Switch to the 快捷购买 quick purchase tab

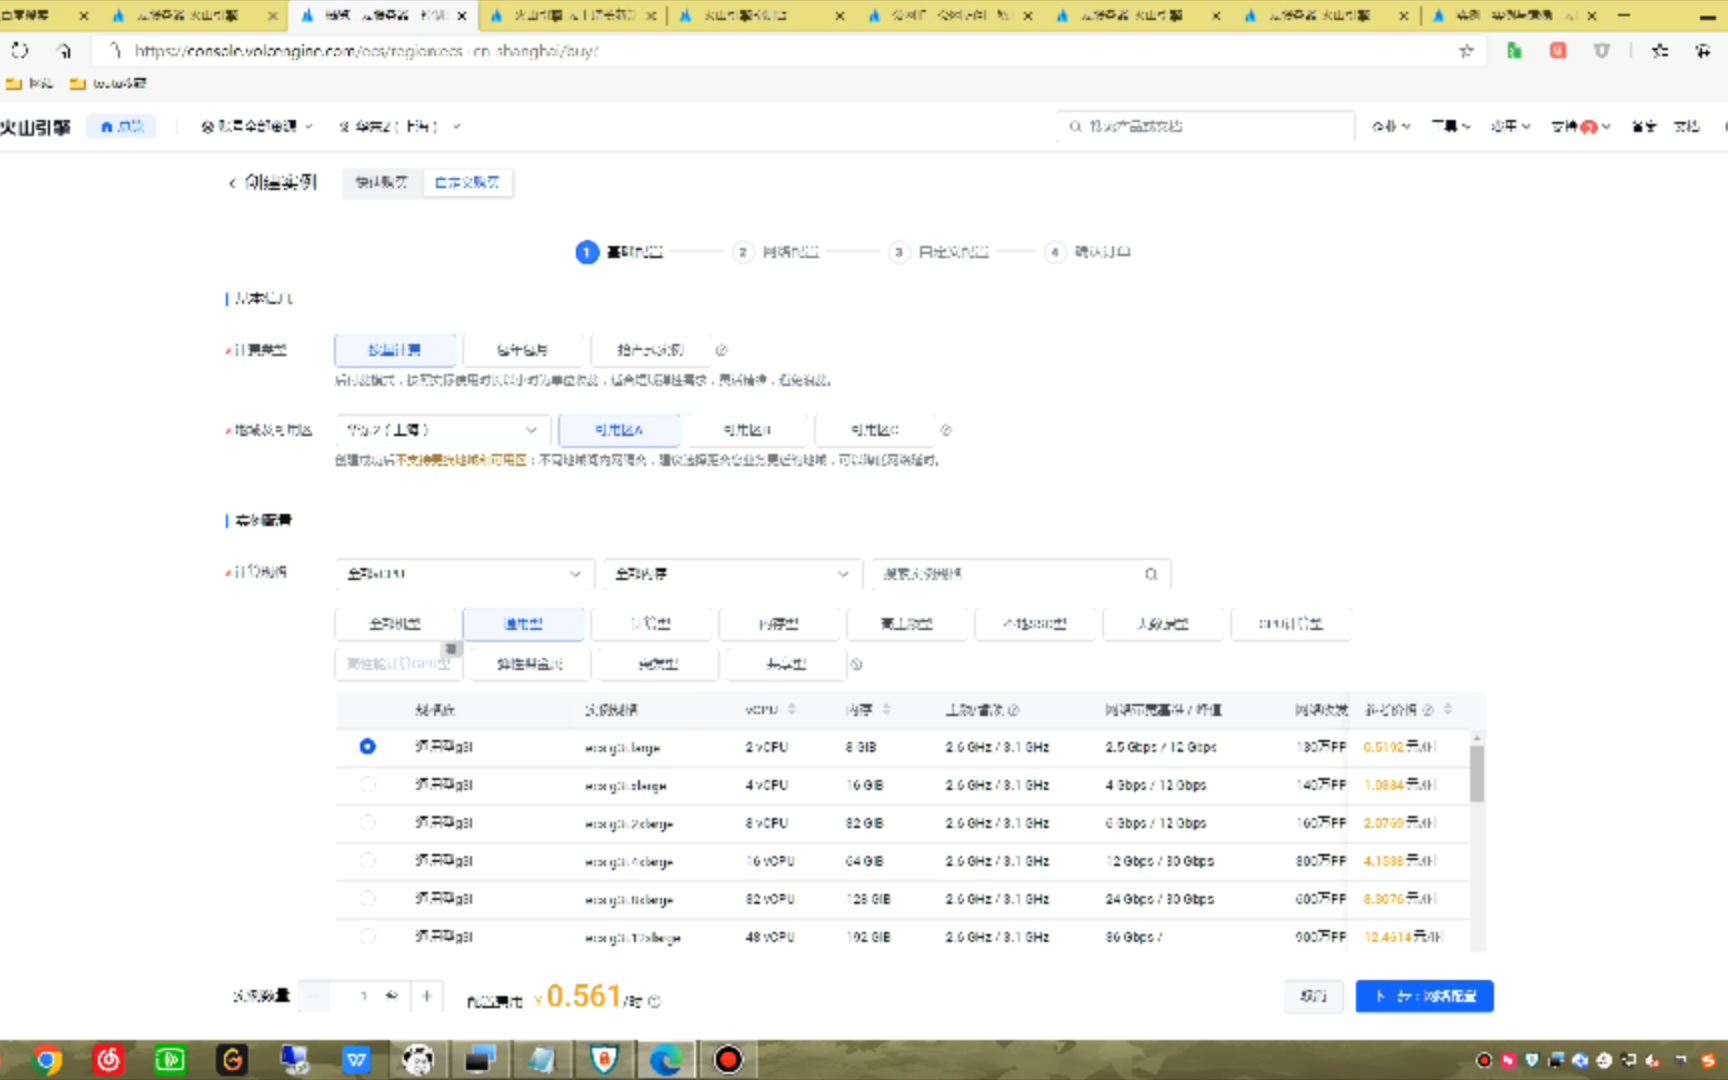382,183
